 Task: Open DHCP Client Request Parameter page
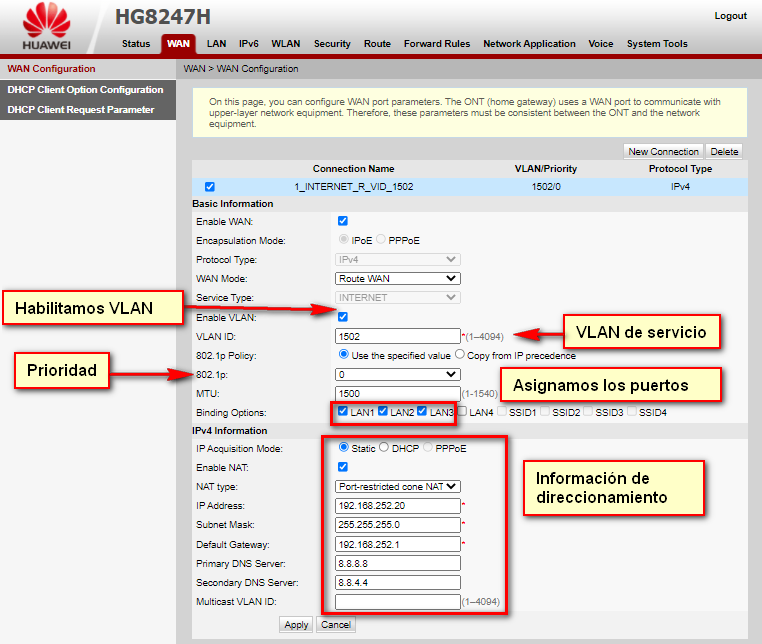coord(81,110)
